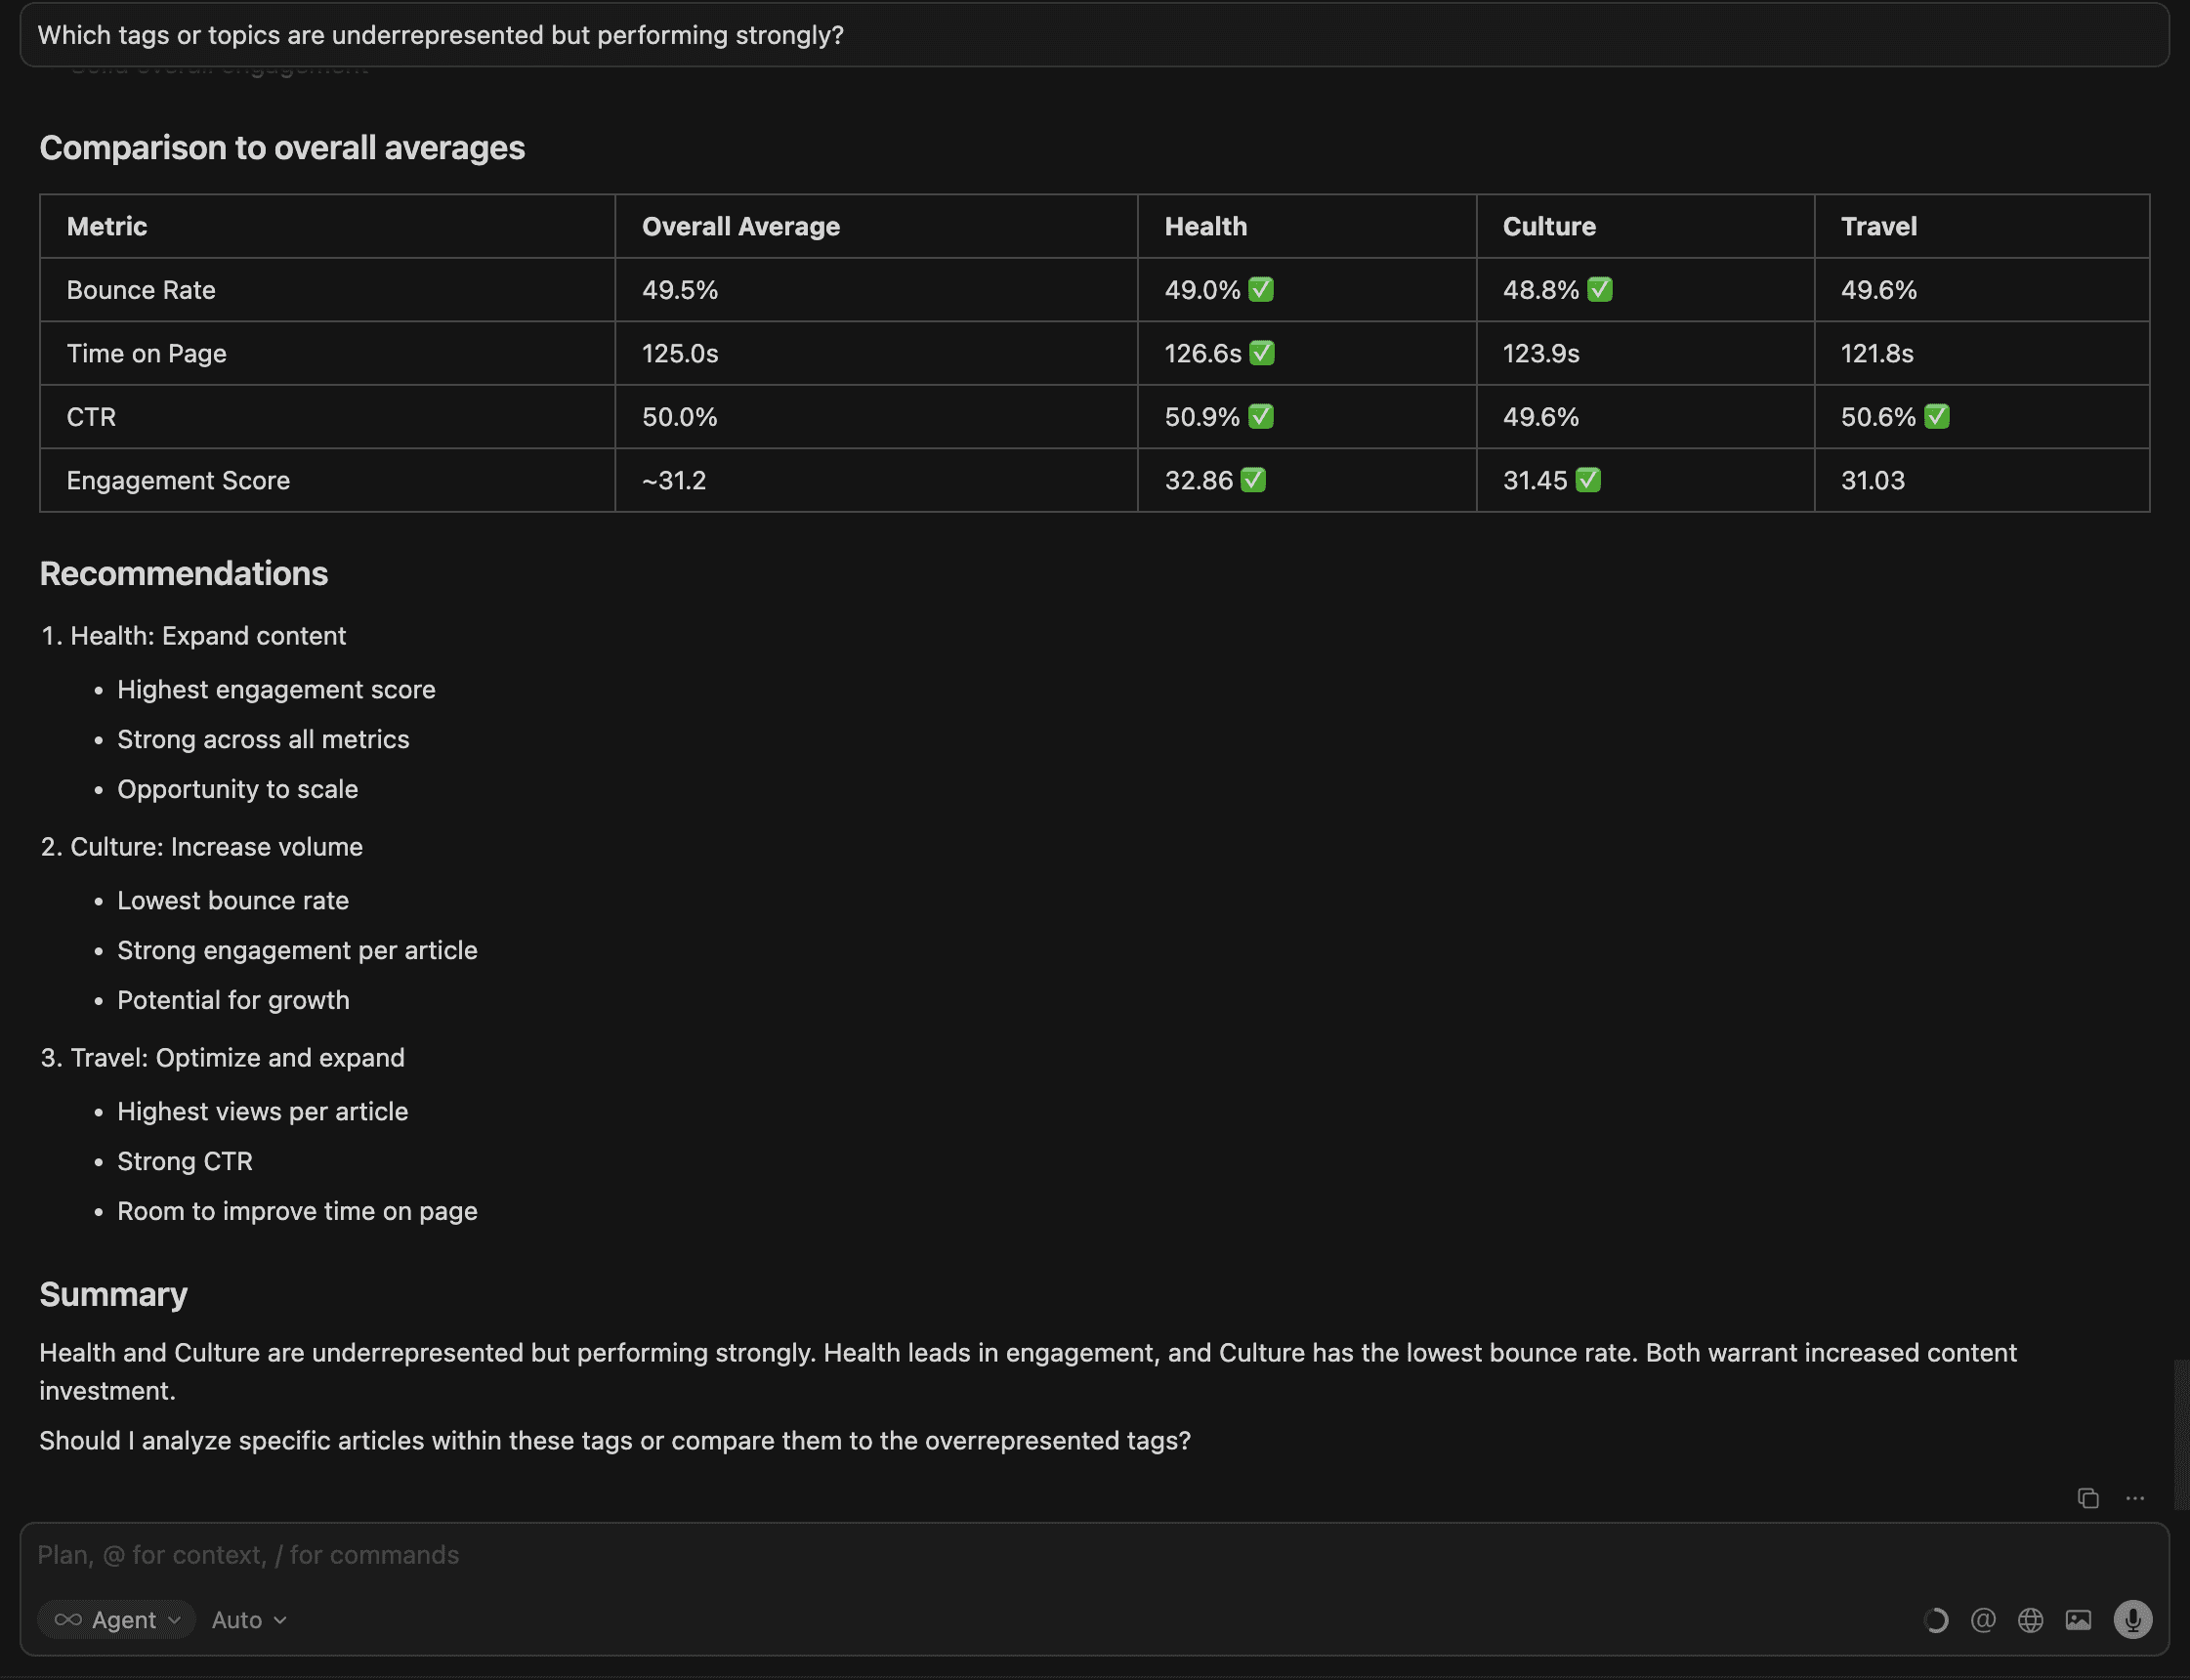Start voice input with microphone button
The height and width of the screenshot is (1680, 2190).
(x=2132, y=1620)
